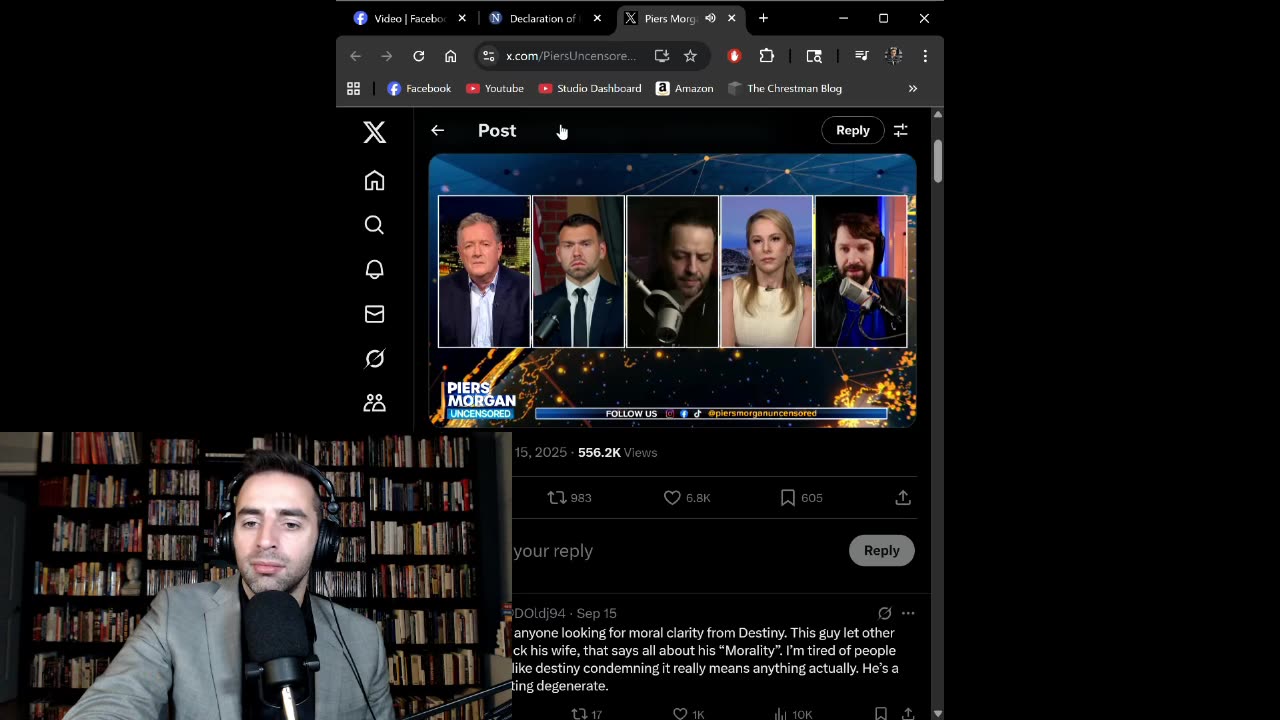The height and width of the screenshot is (720, 1280).
Task: Grab the page vertical scrollbar thumb
Action: coord(938,160)
